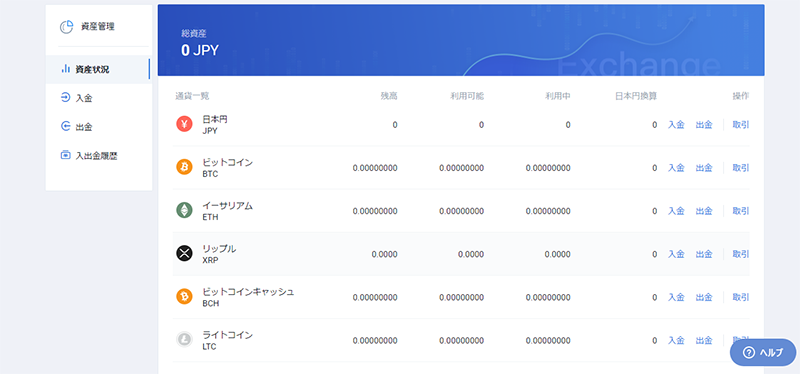
Task: Click the 入金 arrow icon in sidebar
Action: [x=65, y=97]
